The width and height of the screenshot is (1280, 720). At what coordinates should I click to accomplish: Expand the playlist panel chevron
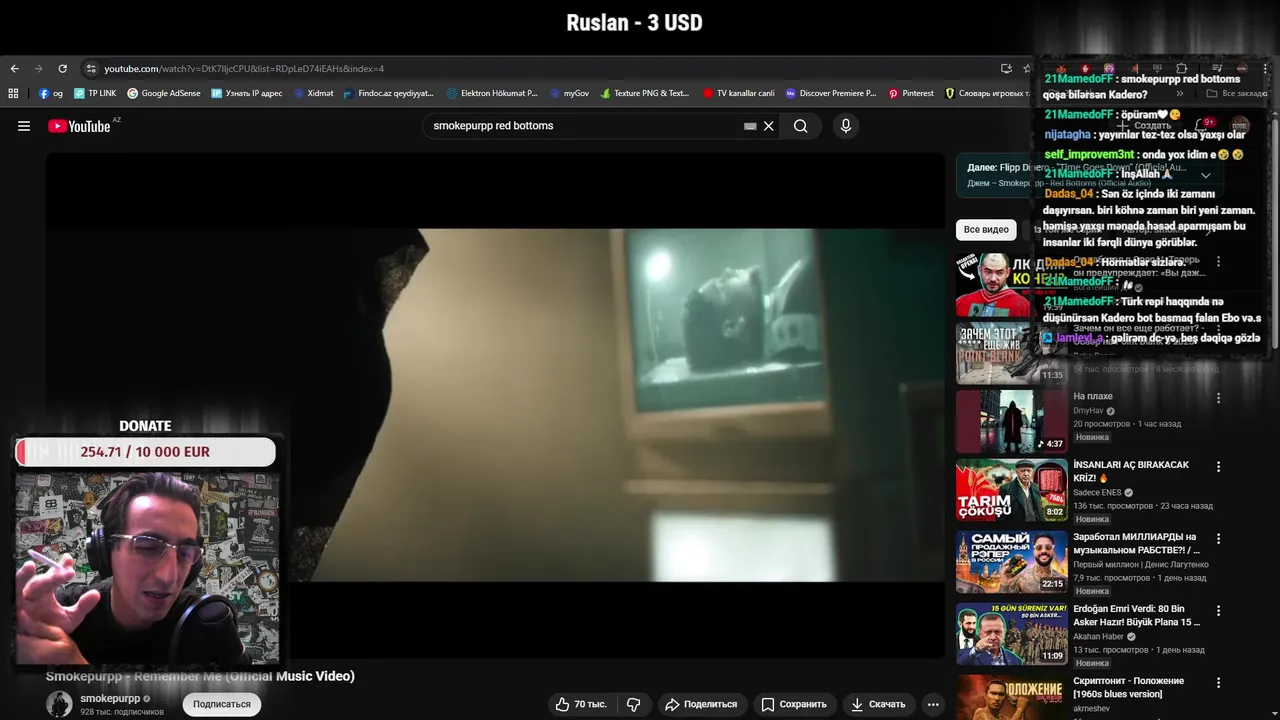tap(1206, 175)
